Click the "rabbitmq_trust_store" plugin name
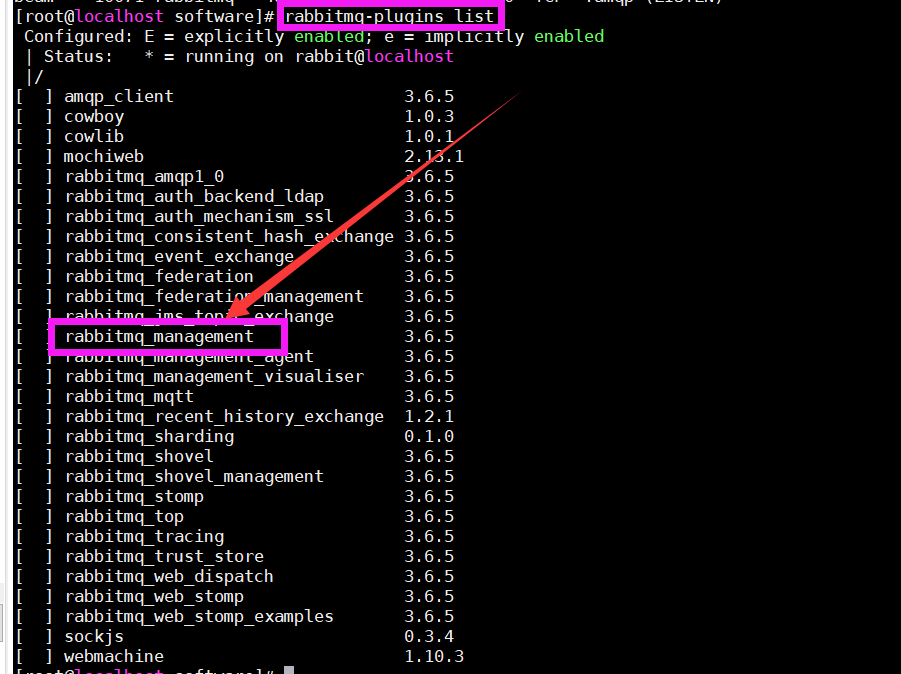Viewport: 901px width, 674px height. pyautogui.click(x=164, y=556)
